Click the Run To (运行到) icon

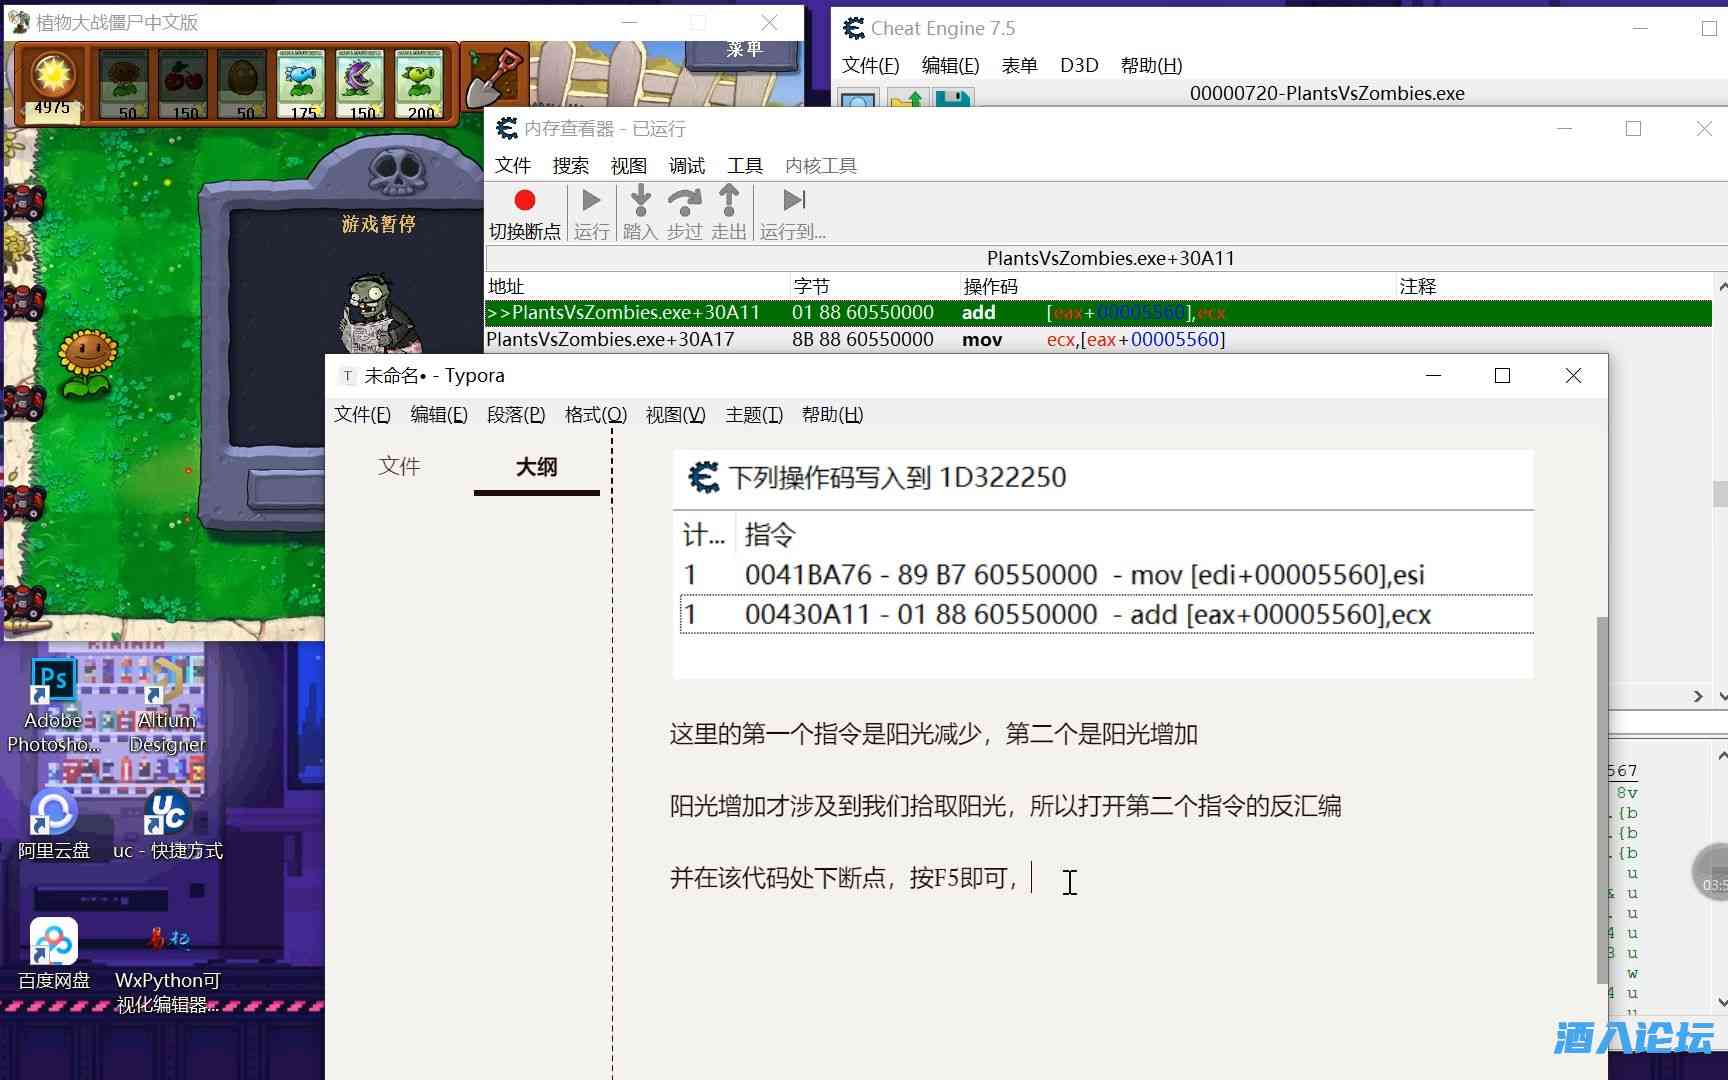[794, 201]
